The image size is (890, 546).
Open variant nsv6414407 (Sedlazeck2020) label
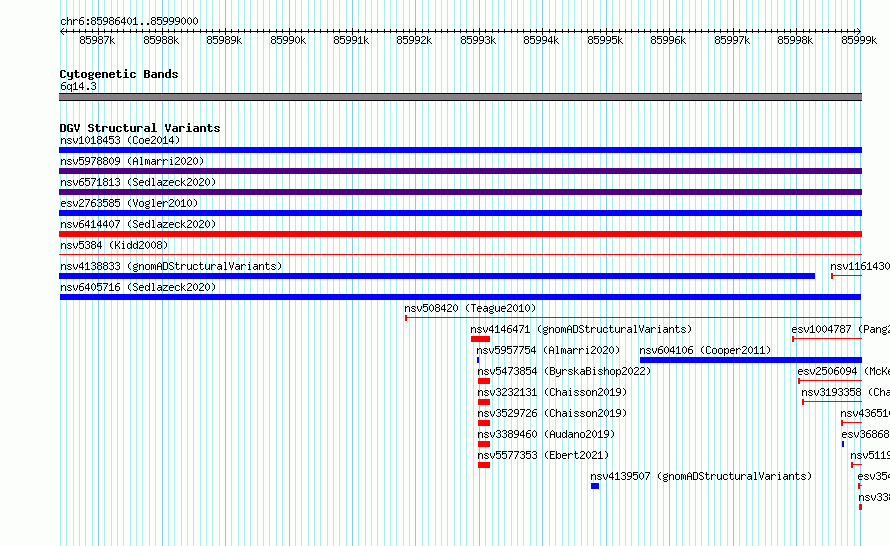coord(138,224)
